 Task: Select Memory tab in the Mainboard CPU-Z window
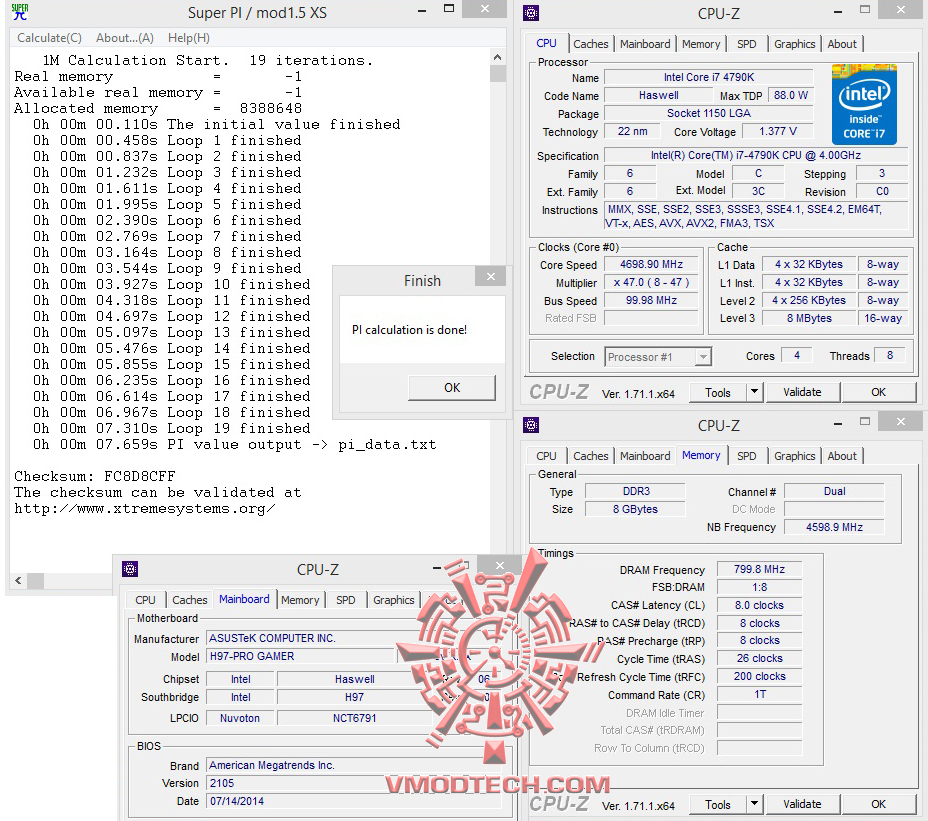(299, 600)
